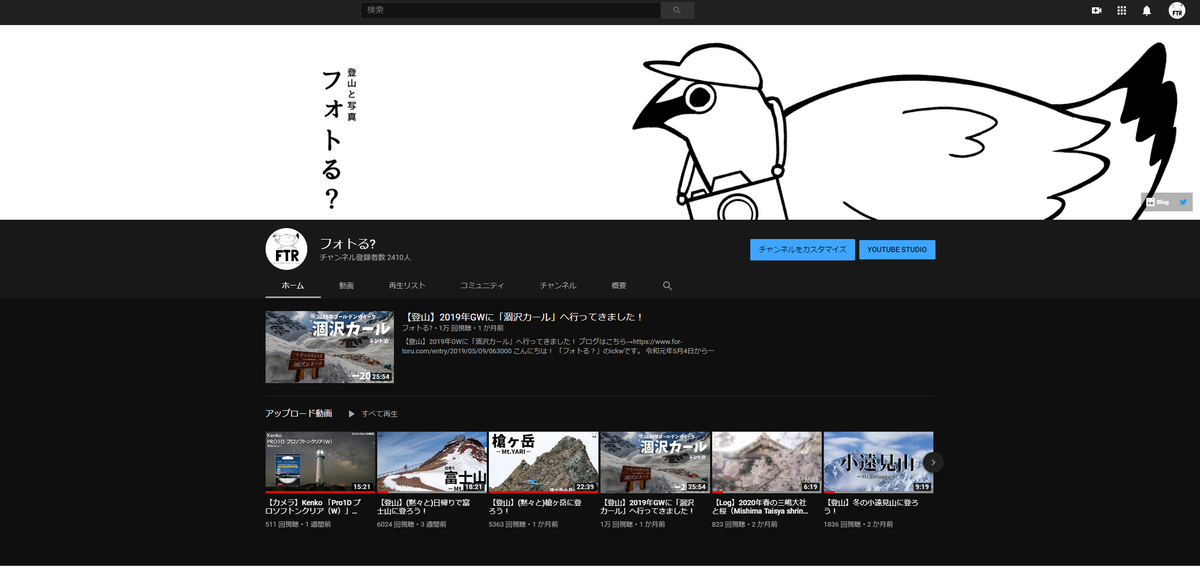Open the notifications bell
Viewport: 1200px width, 571px height.
[x=1147, y=10]
